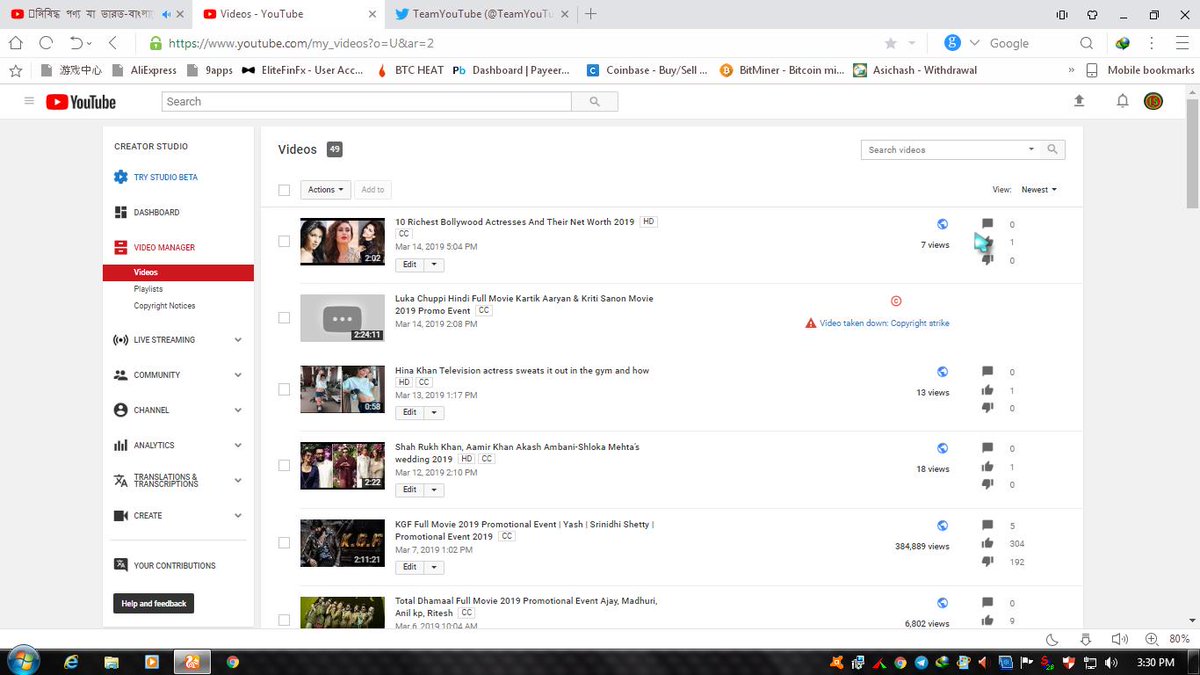The height and width of the screenshot is (675, 1200).
Task: Toggle browser night mode moon icon
Action: [x=1052, y=639]
